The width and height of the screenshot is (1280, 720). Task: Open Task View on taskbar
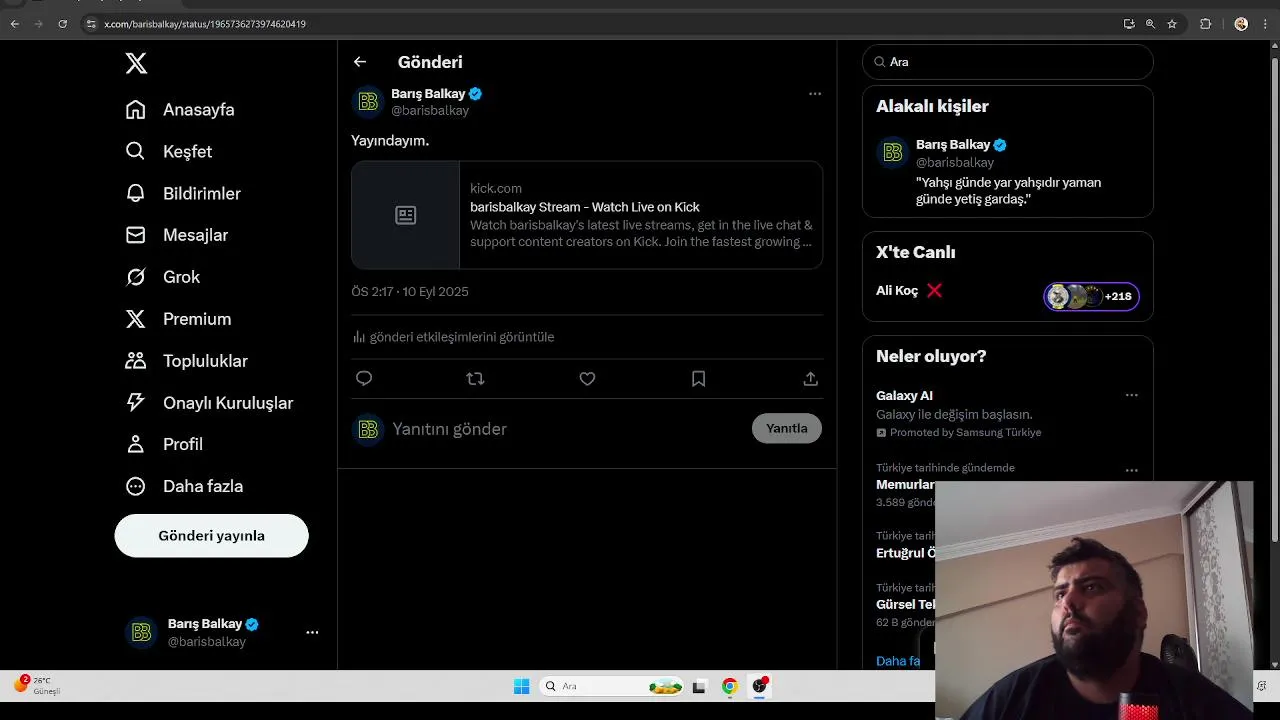tap(699, 686)
